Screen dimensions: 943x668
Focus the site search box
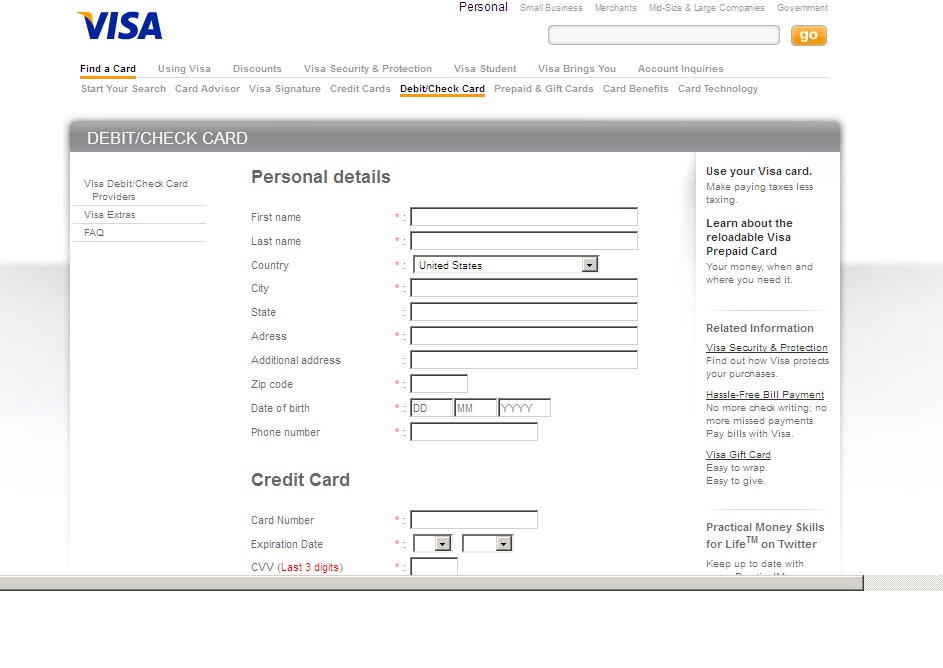[x=664, y=35]
